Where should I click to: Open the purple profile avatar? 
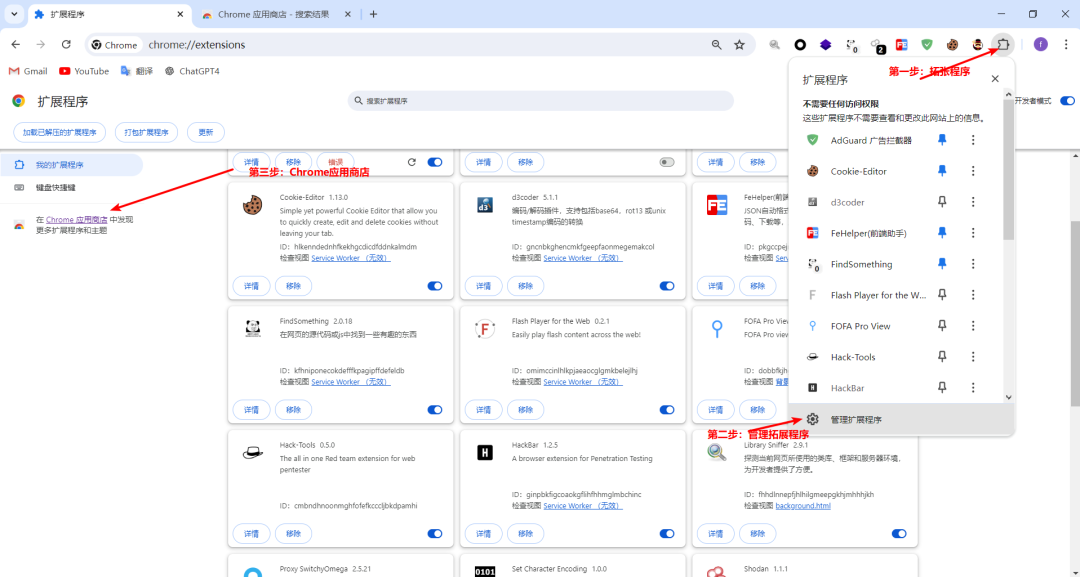(x=1041, y=45)
